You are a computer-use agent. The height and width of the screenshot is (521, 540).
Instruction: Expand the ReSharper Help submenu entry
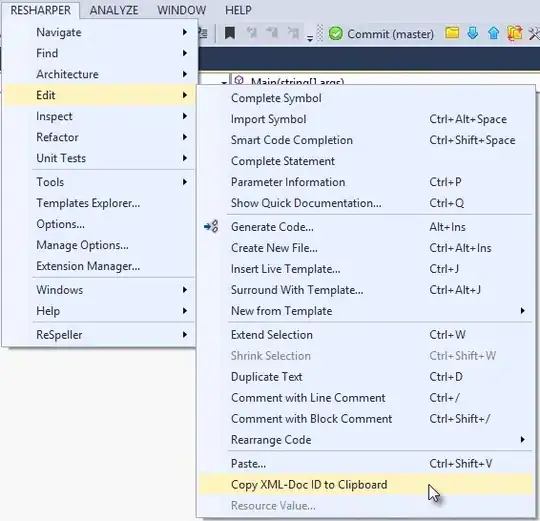[100, 311]
